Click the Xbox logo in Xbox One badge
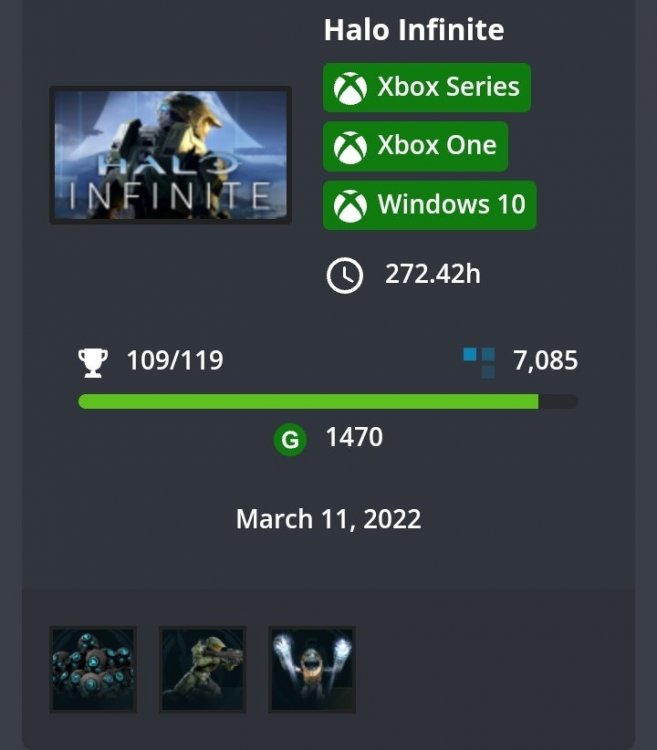The width and height of the screenshot is (657, 750). (350, 147)
